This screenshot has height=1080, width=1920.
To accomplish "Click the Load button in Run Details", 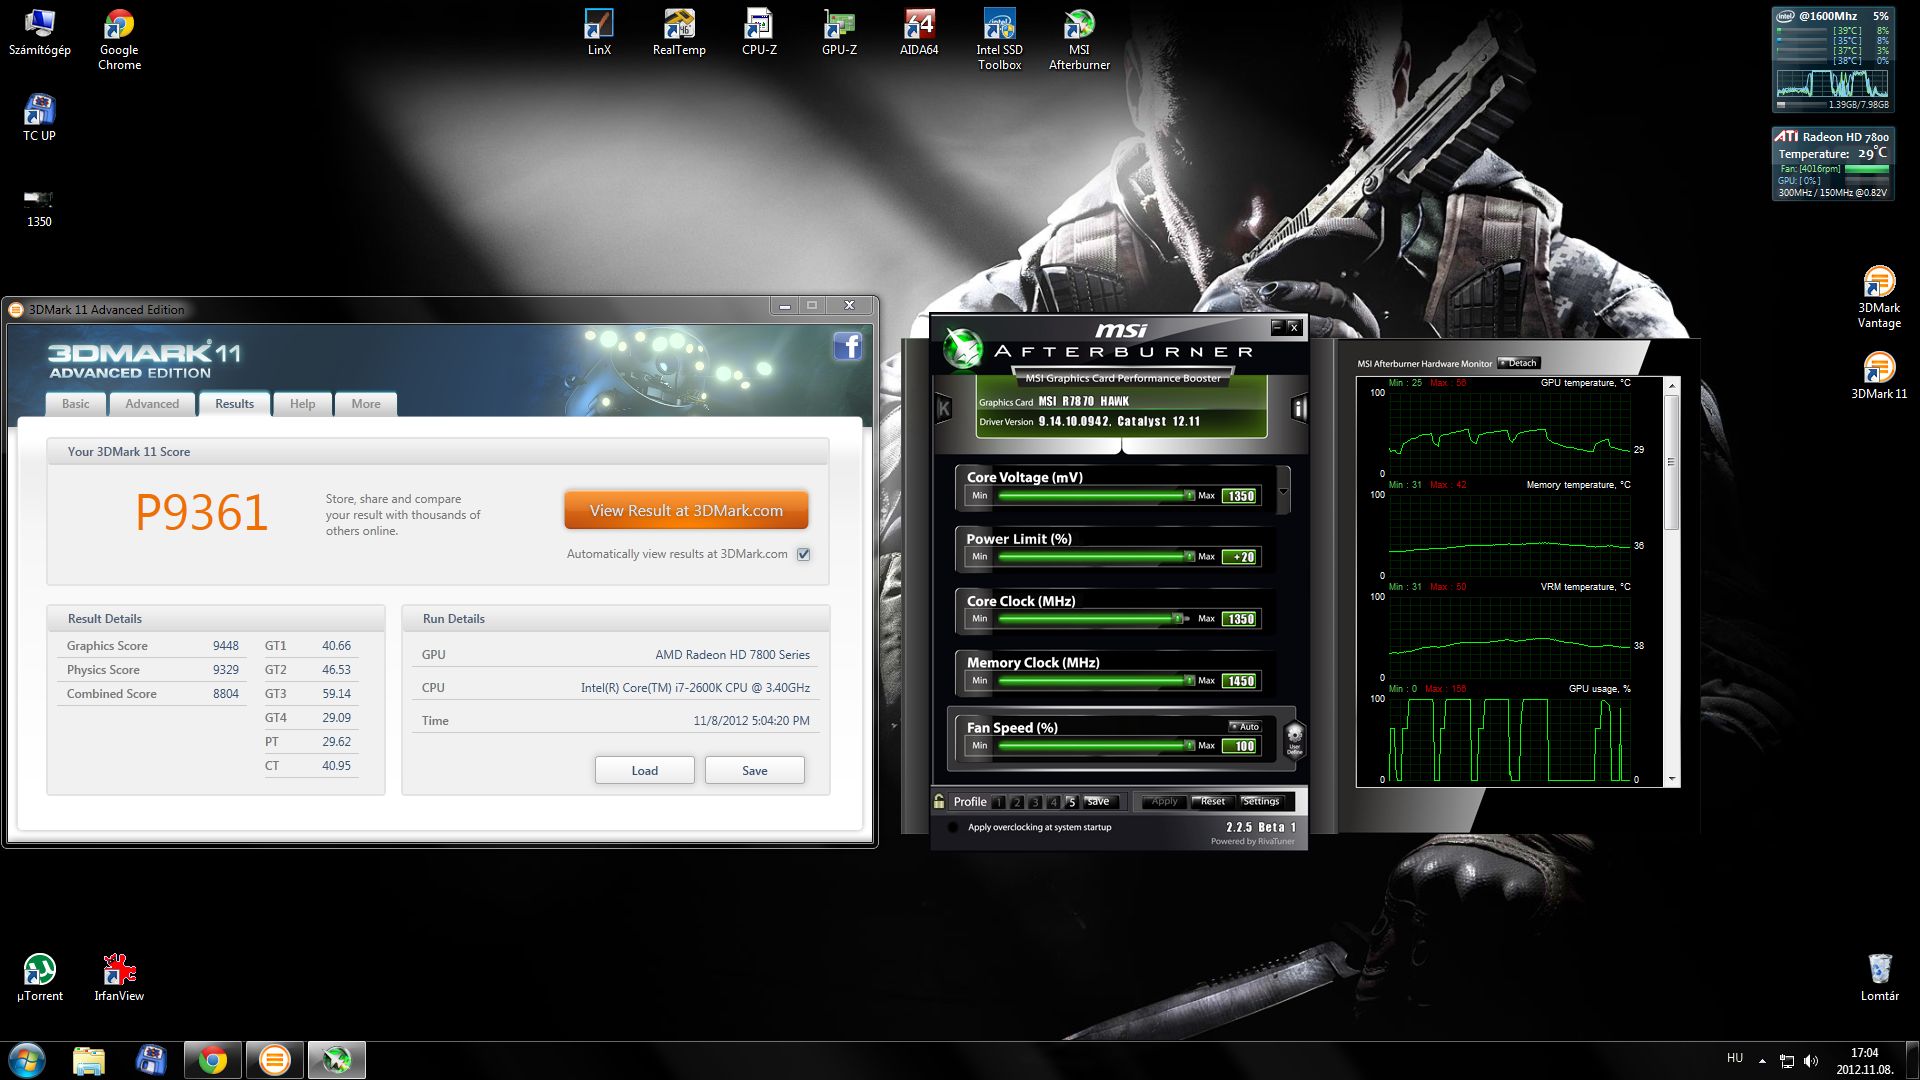I will point(645,770).
